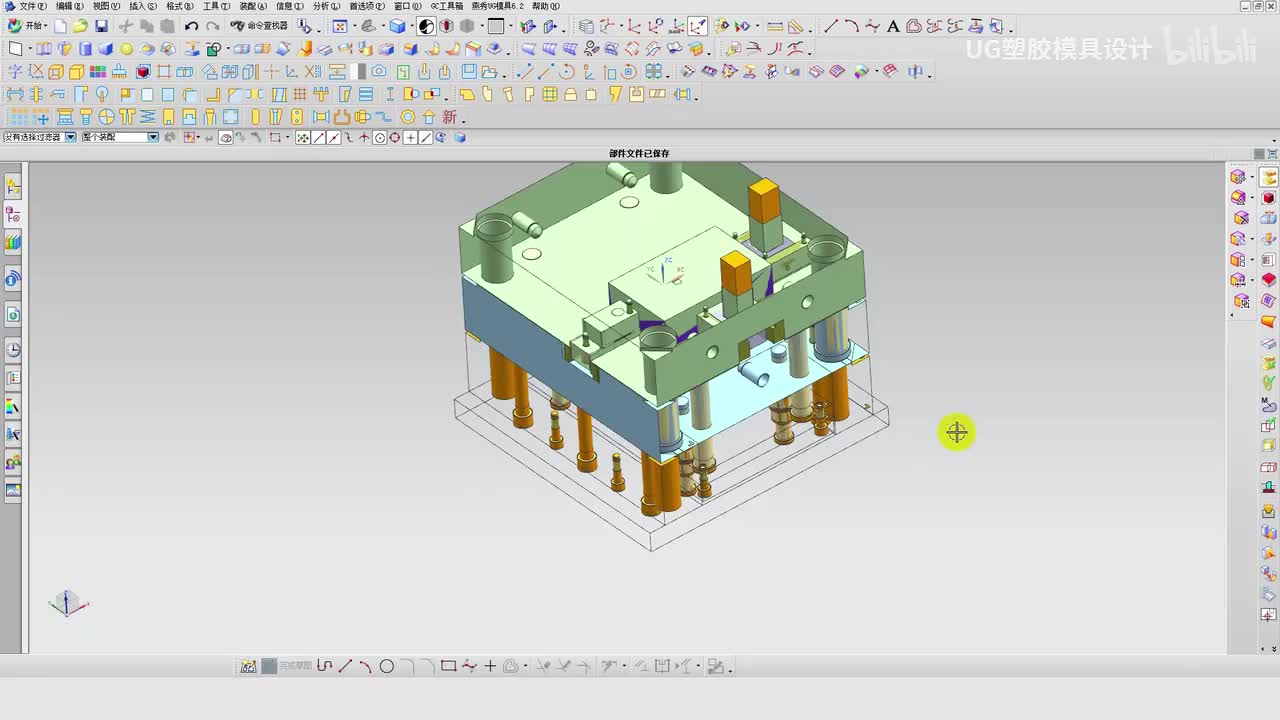Viewport: 1280px width, 720px height.
Task: Click the text 'A' tool icon
Action: (893, 26)
